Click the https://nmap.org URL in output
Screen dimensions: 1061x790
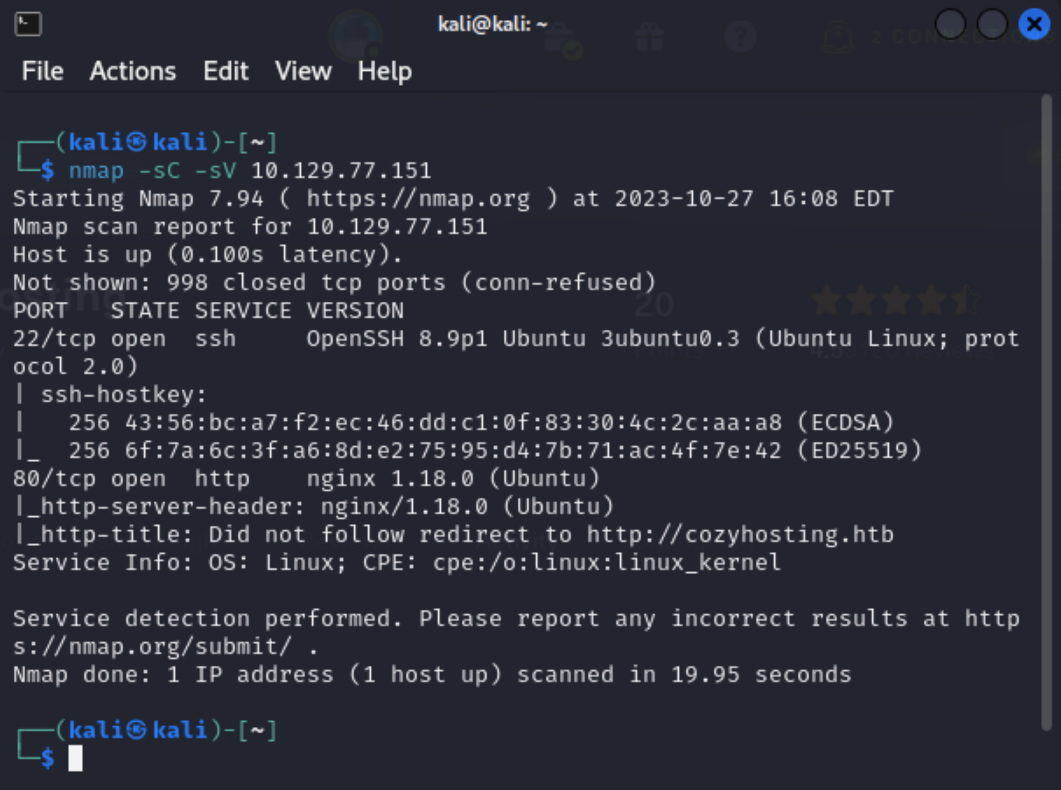tap(418, 198)
